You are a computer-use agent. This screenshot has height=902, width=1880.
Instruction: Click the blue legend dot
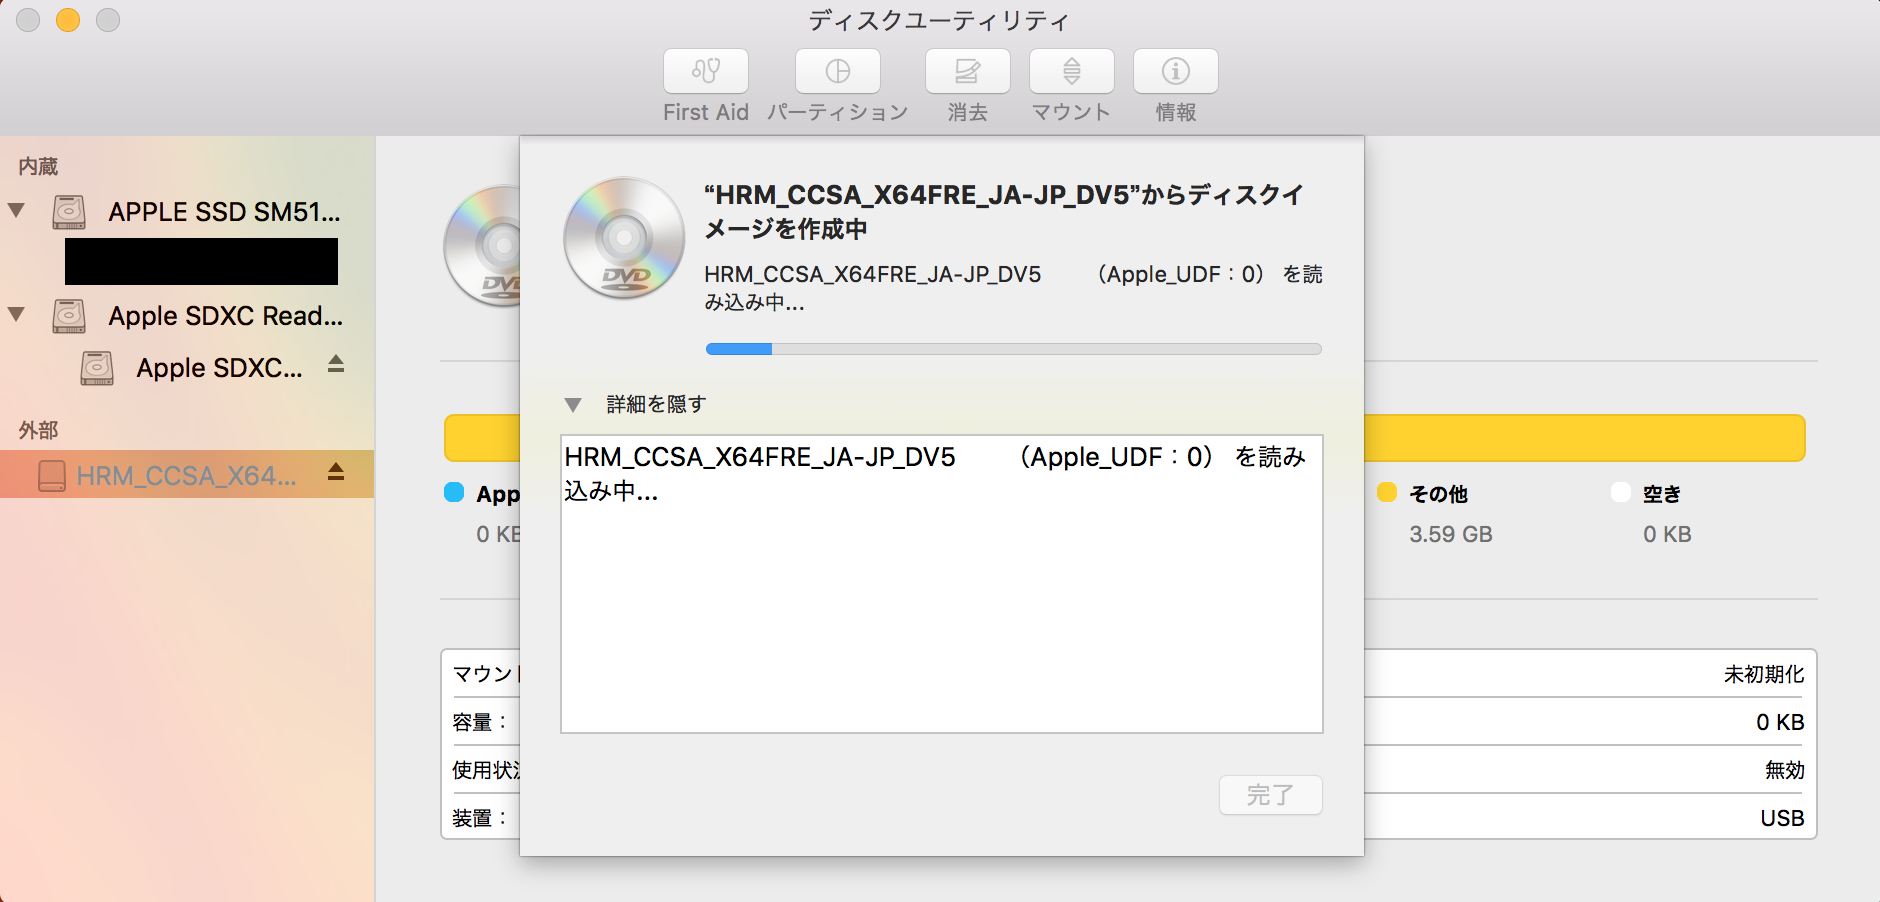454,492
